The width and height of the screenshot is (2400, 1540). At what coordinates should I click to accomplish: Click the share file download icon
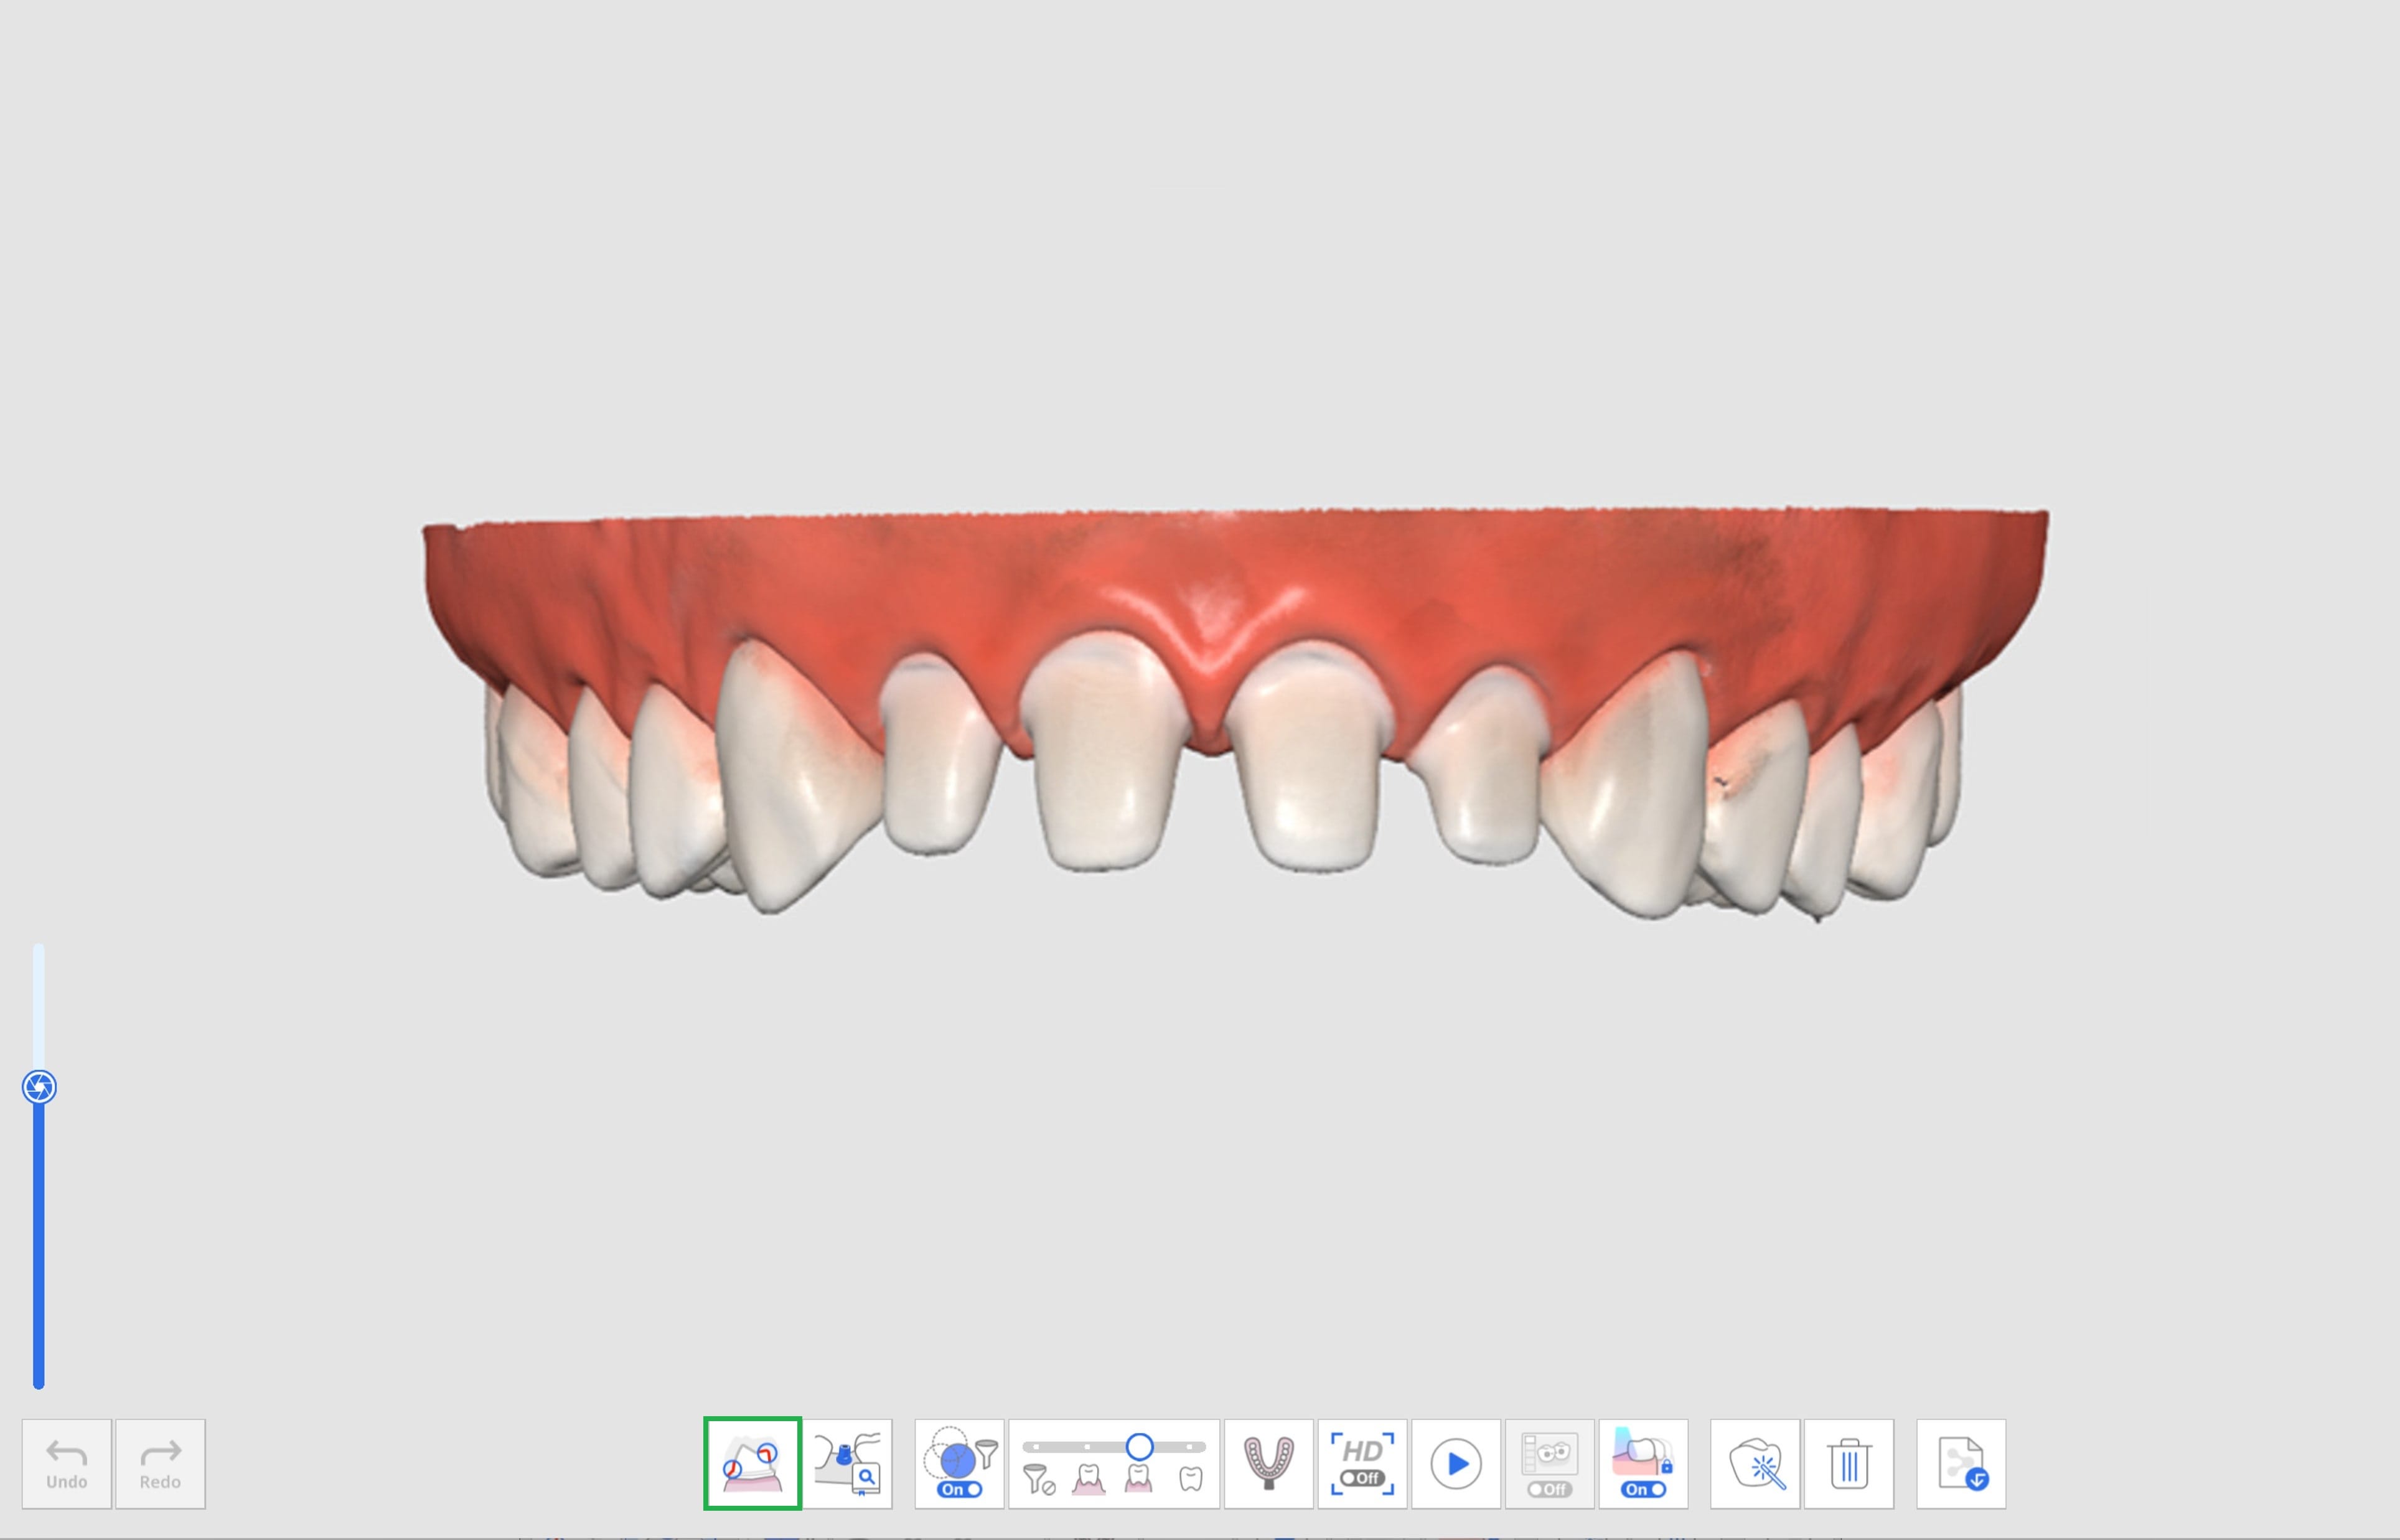pos(1961,1463)
